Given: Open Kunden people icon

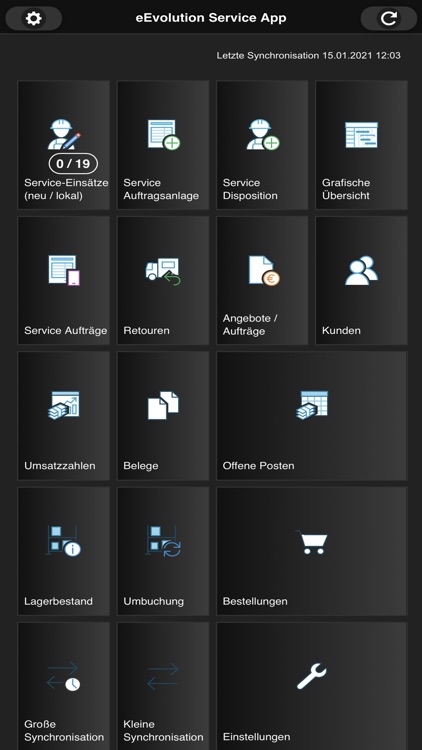Looking at the screenshot, I should pos(362,270).
